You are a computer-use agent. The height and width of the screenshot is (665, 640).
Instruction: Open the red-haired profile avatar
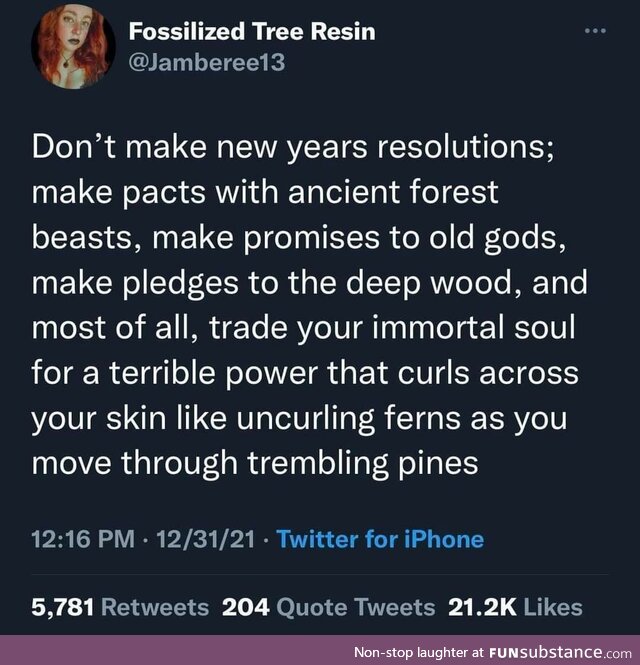(x=73, y=46)
